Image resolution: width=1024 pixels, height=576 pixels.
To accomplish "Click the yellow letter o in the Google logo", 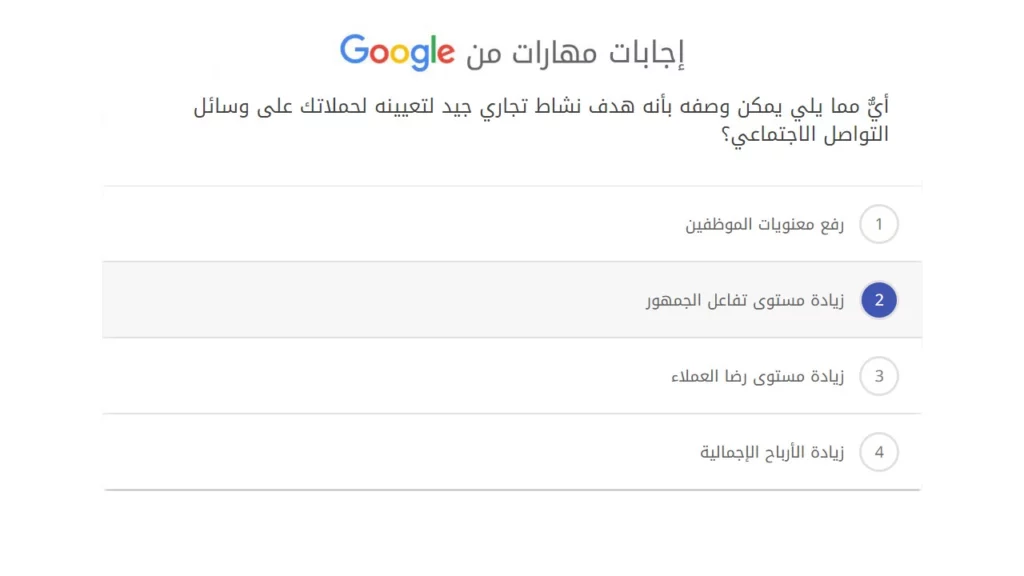I will [400, 54].
